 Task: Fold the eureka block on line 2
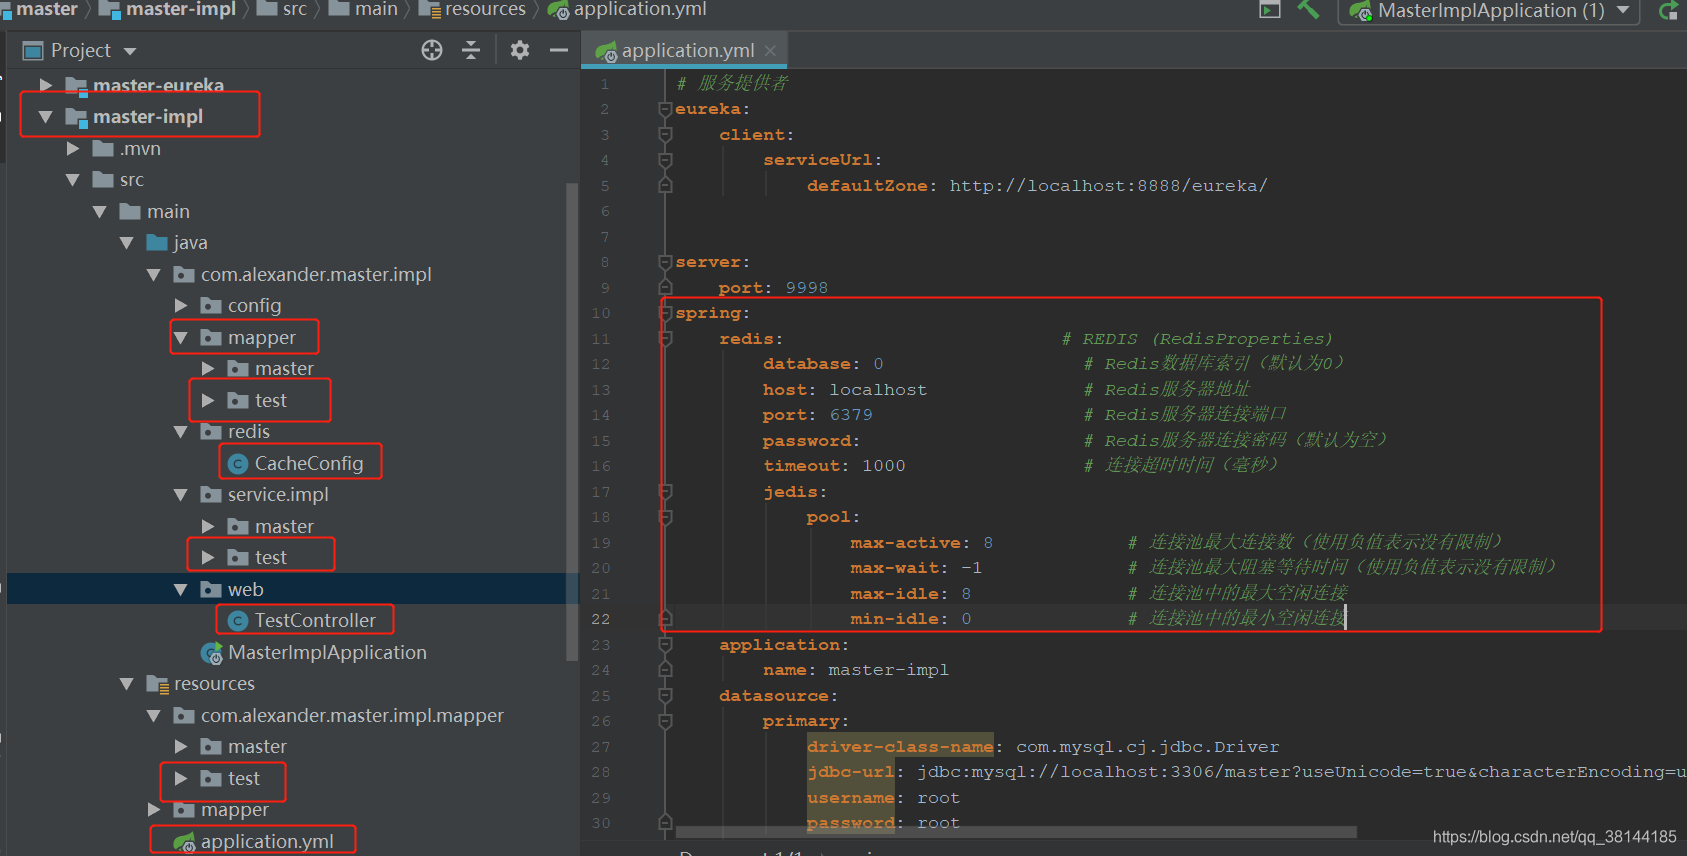tap(665, 109)
